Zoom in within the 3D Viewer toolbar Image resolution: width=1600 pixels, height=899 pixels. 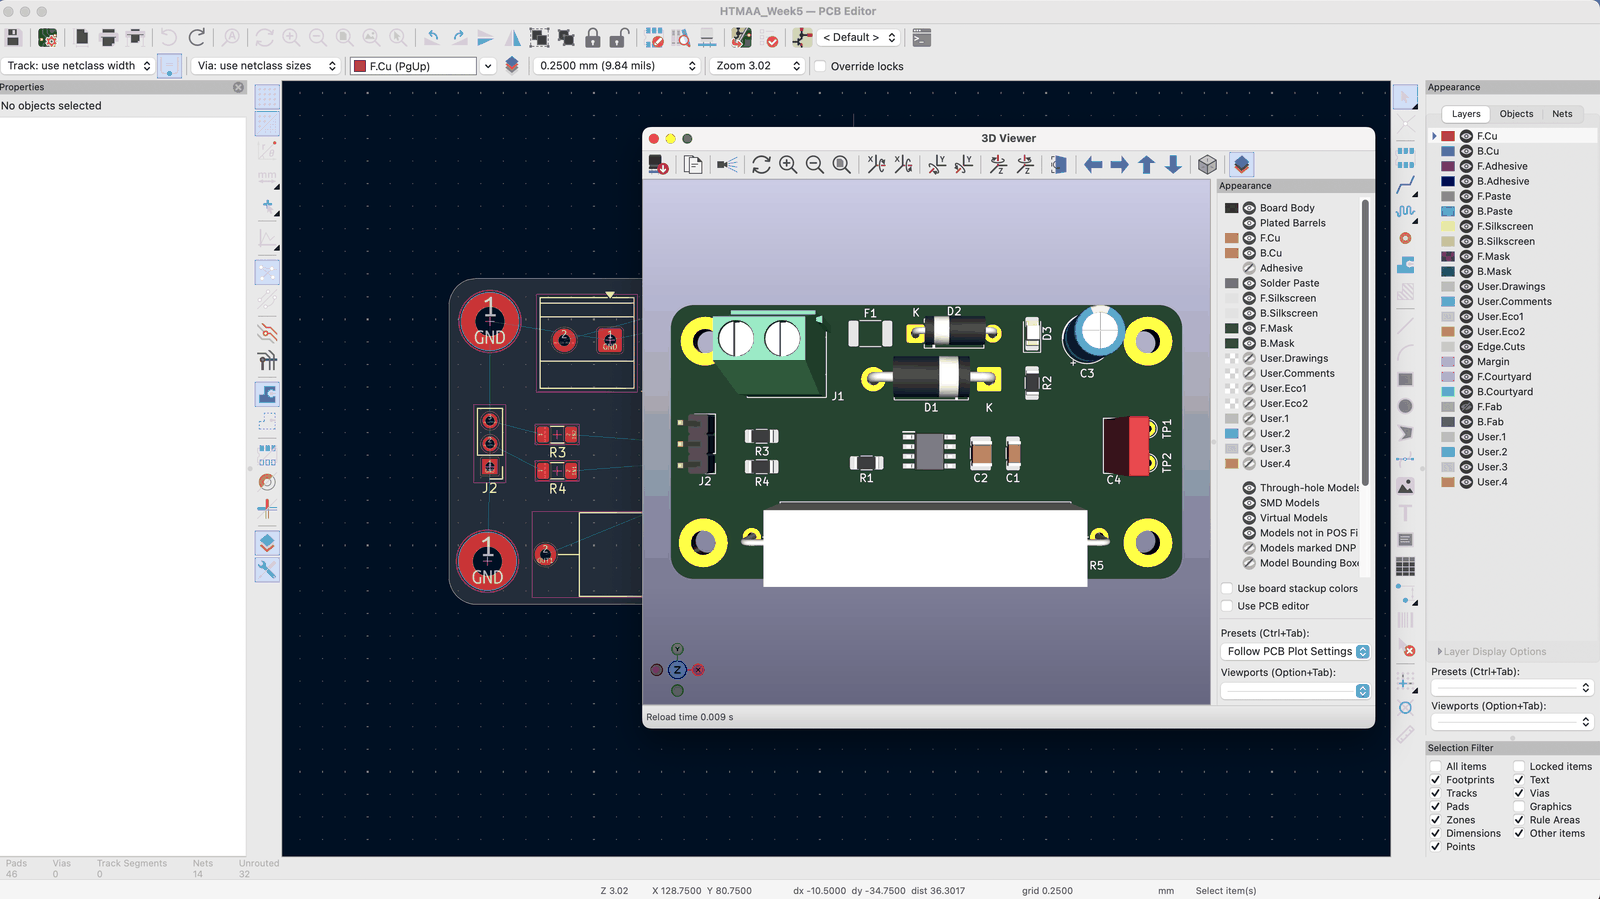pos(788,165)
